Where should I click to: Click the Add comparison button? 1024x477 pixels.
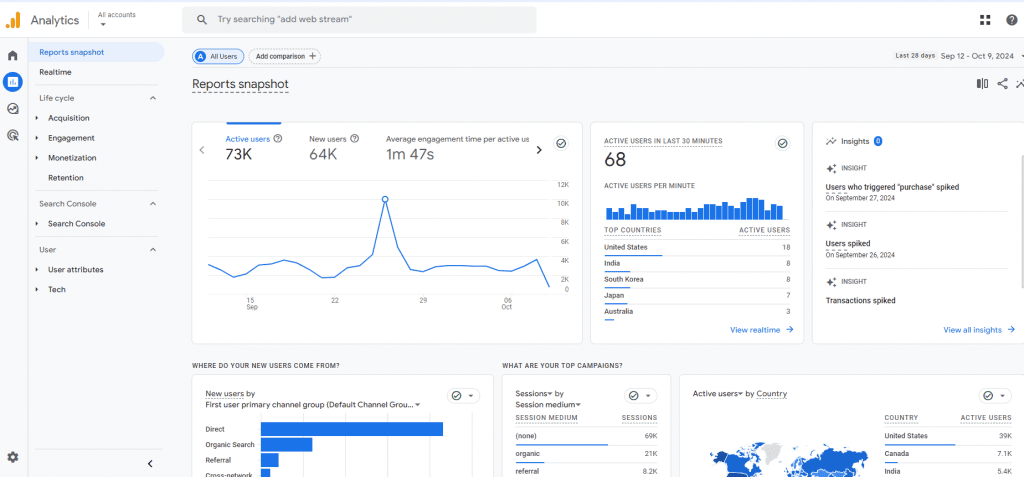click(x=285, y=57)
